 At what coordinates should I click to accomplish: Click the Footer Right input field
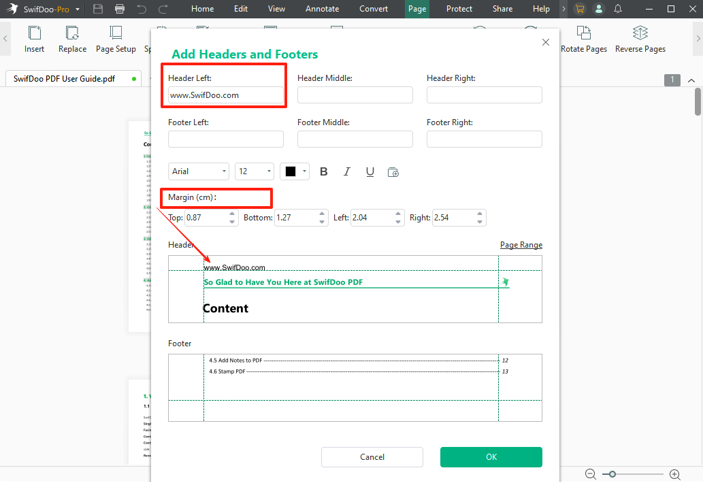coord(484,139)
